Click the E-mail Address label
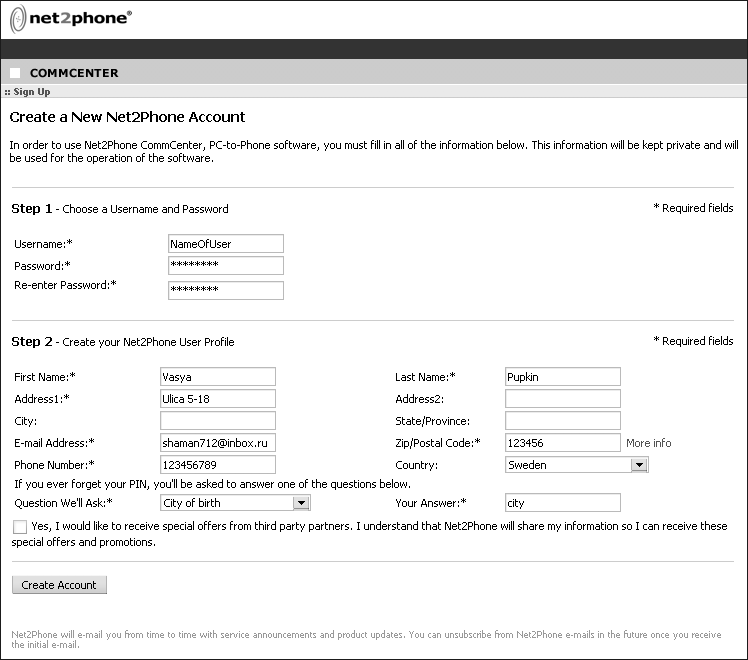 (54, 443)
